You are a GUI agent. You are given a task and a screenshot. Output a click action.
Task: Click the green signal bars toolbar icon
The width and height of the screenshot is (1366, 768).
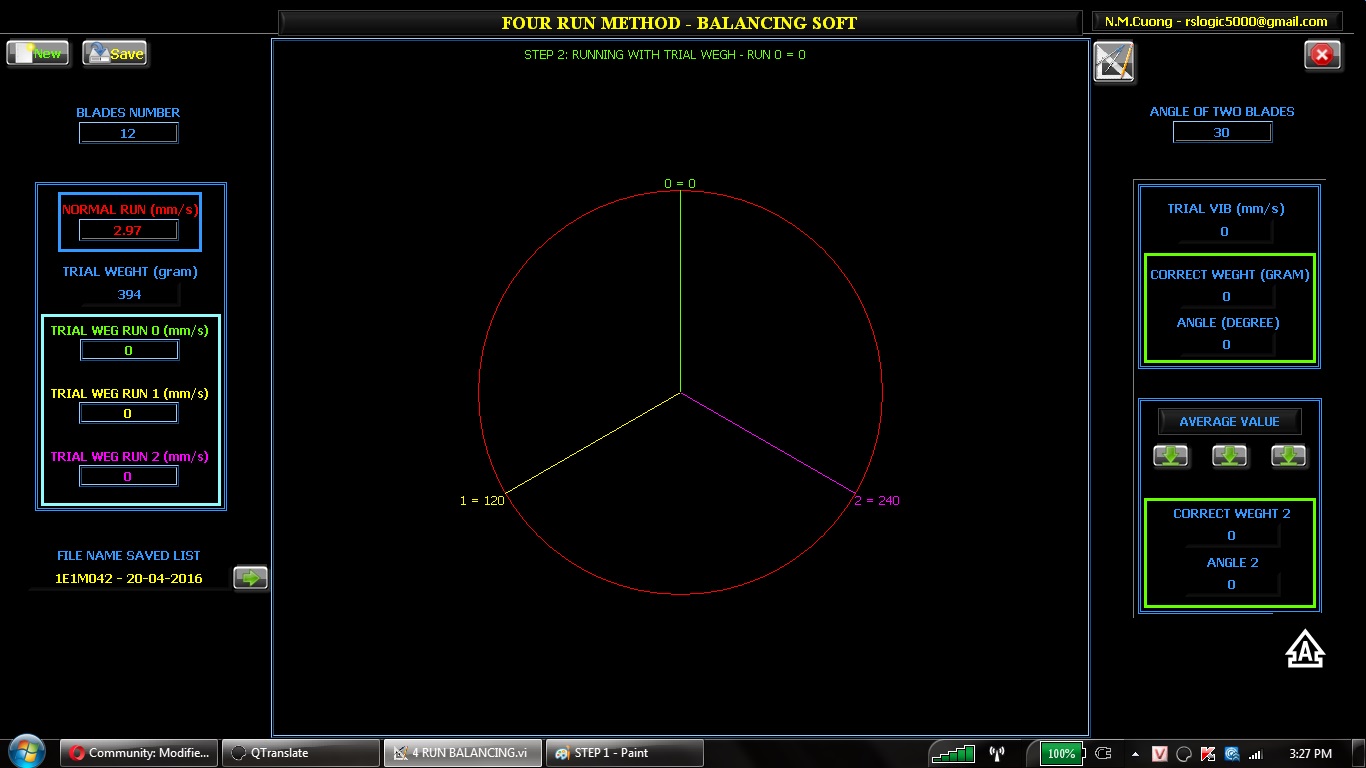click(x=953, y=753)
